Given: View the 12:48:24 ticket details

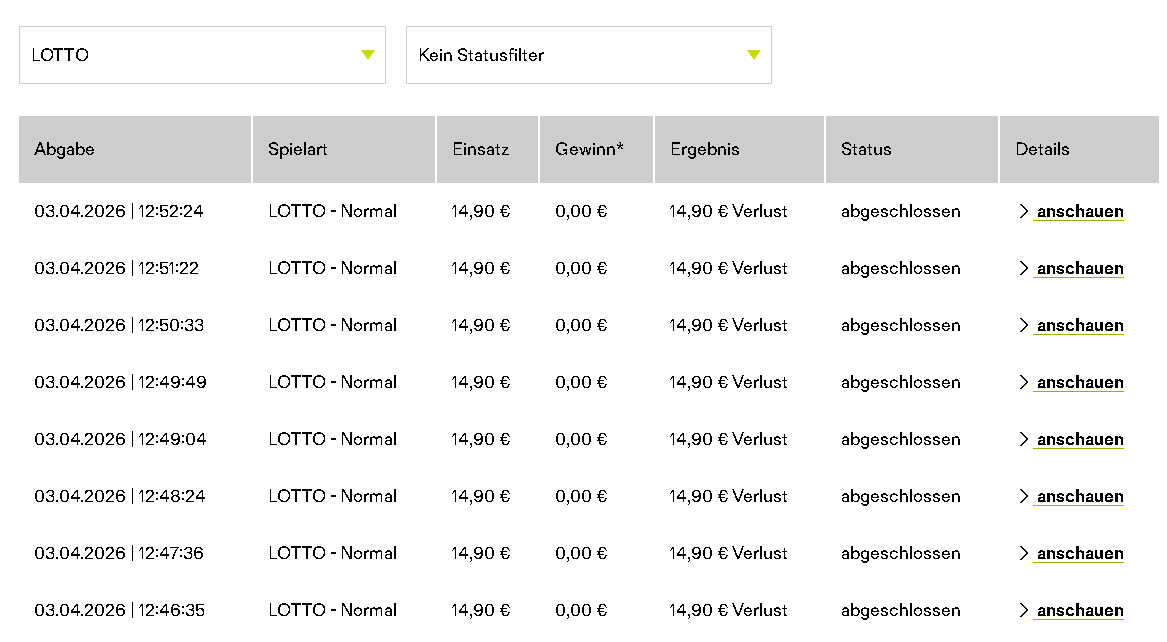Looking at the screenshot, I should coord(1079,497).
